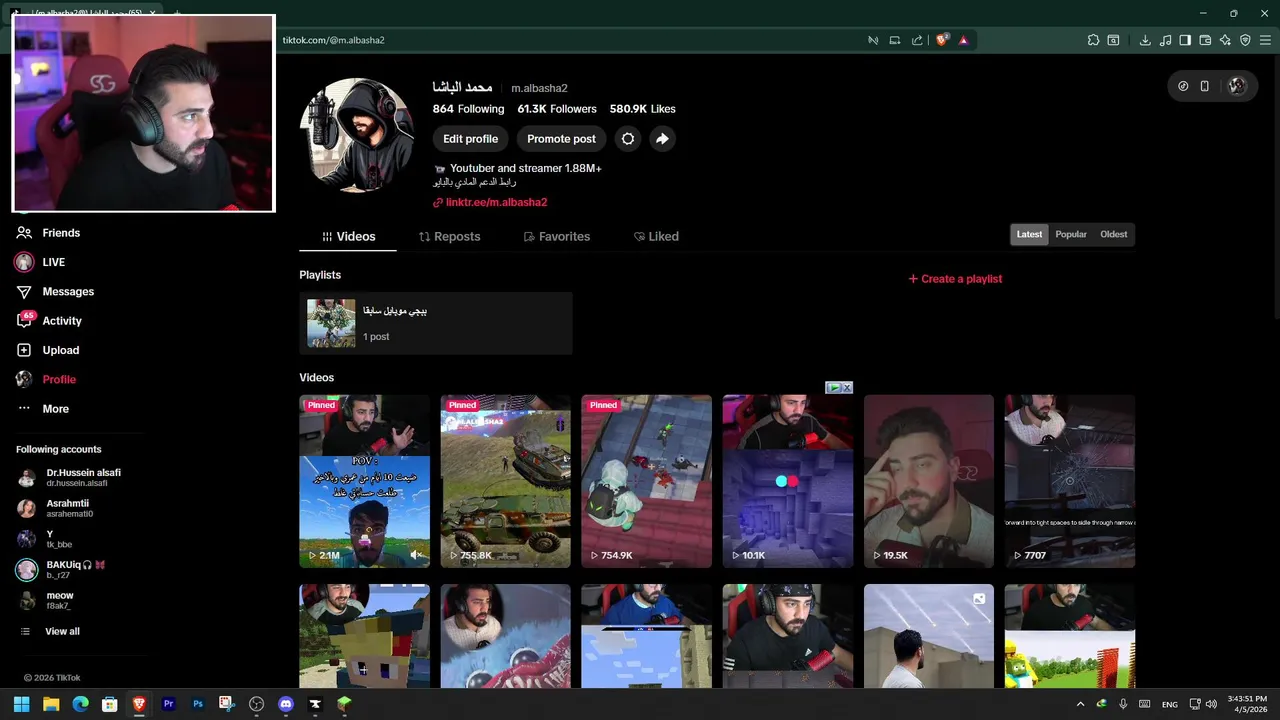
Task: Click the TikTok coins icon at top right
Action: 1183,86
